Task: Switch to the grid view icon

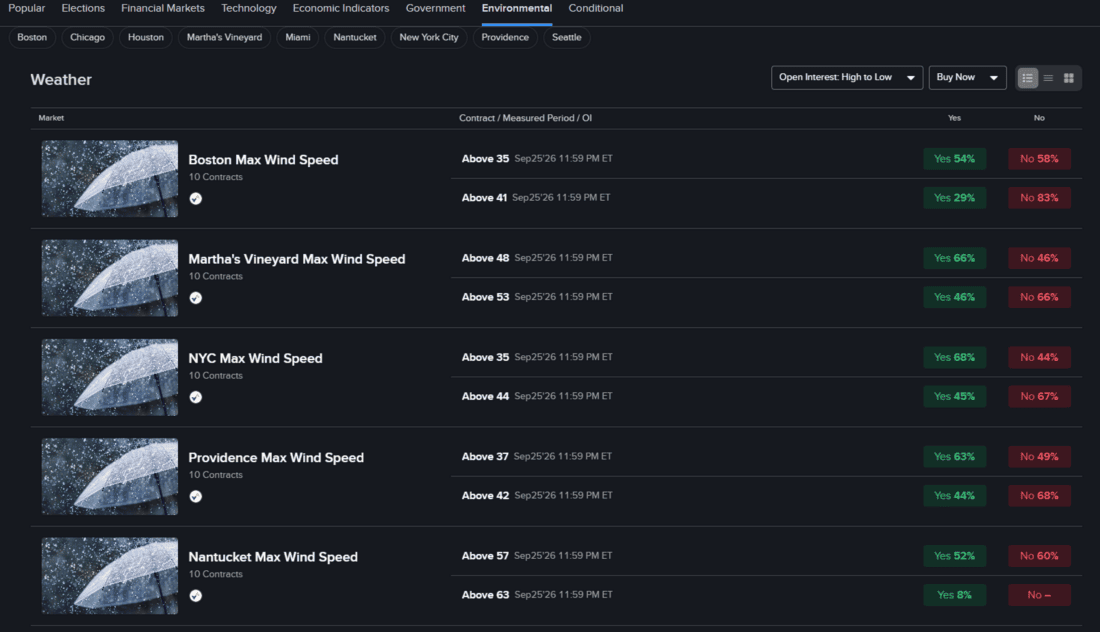Action: pyautogui.click(x=1068, y=78)
